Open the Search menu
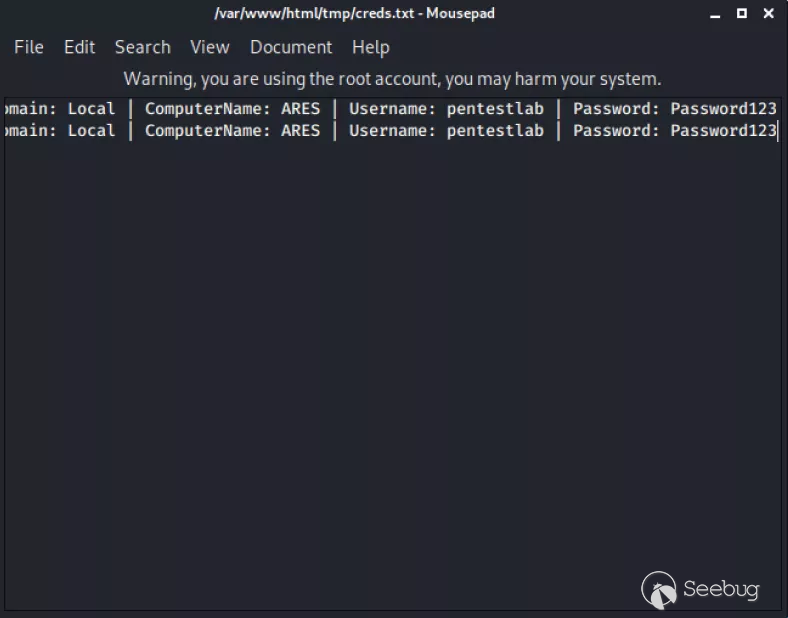 click(142, 47)
